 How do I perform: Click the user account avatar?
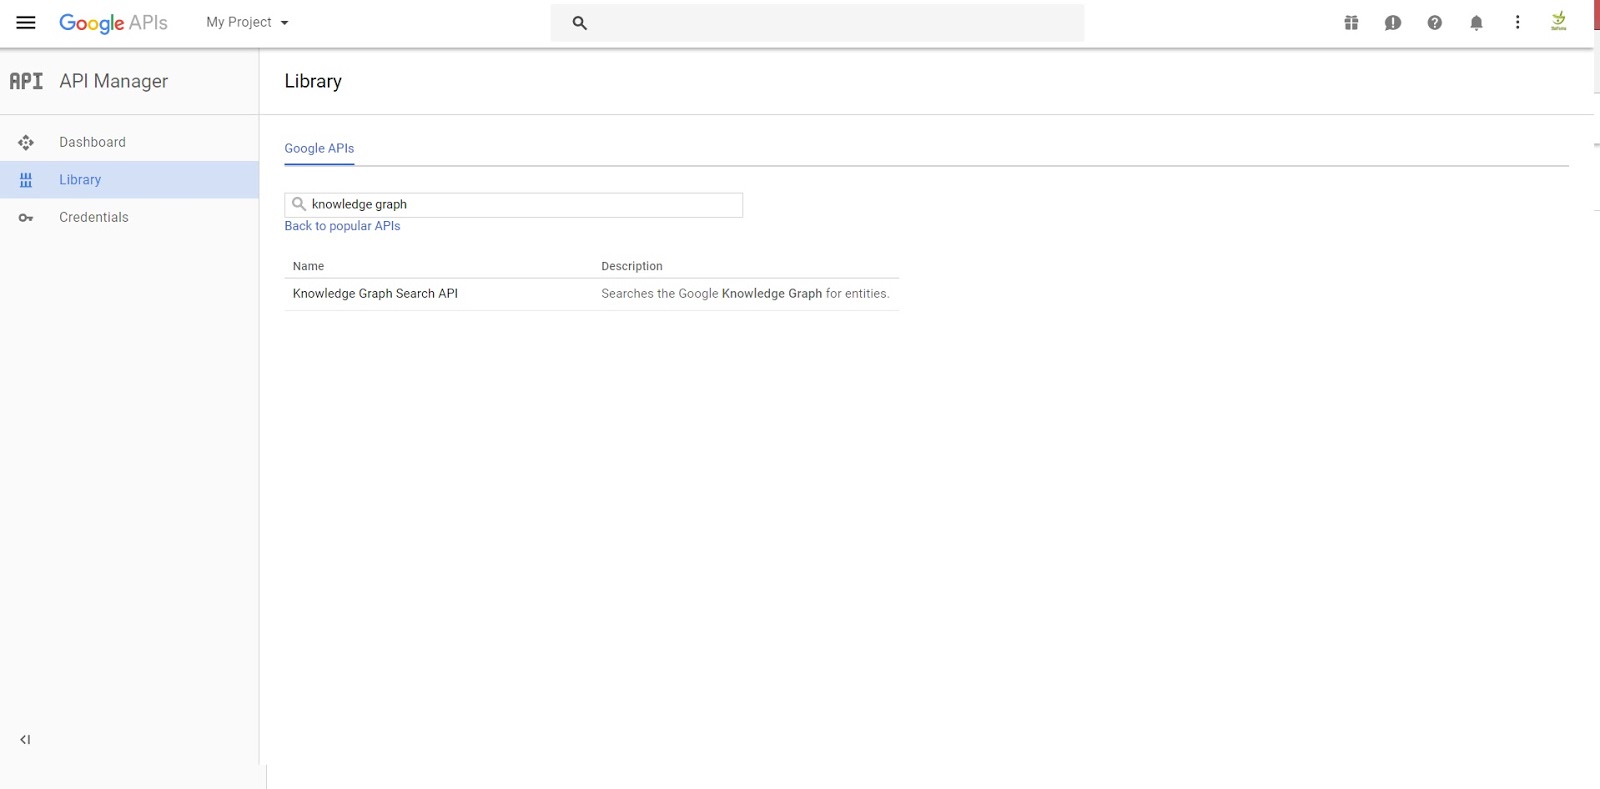tap(1559, 21)
